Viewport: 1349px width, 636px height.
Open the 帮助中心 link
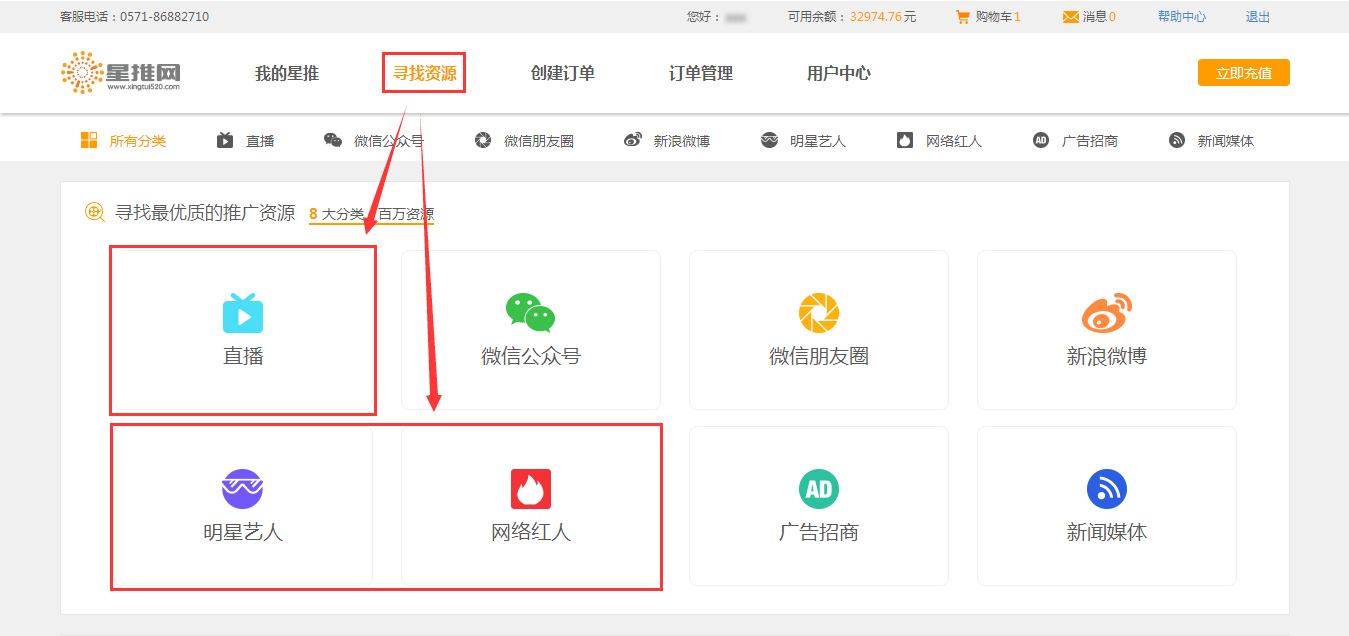1182,17
